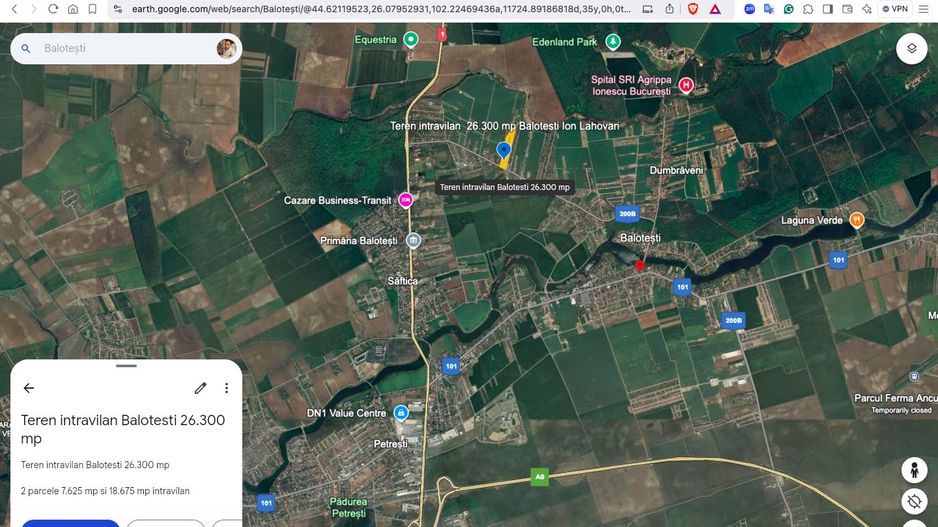938x527 pixels.
Task: Click the Petrești place label
Action: pos(391,444)
